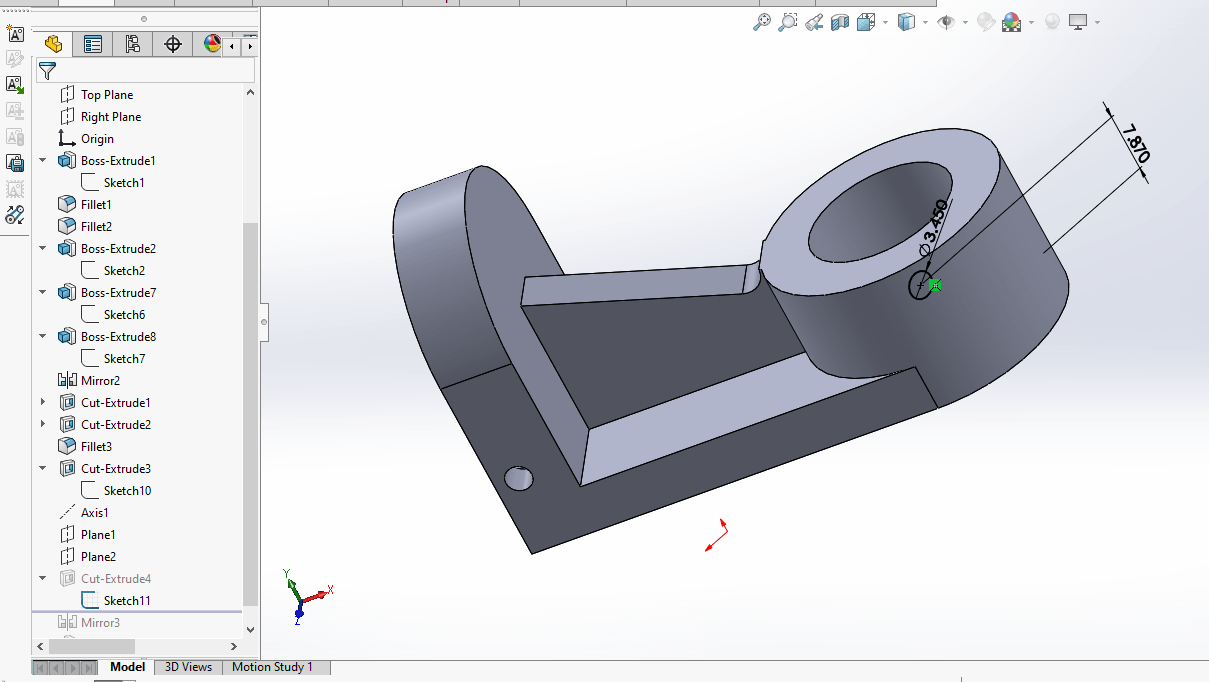Toggle the Section View tool

point(840,22)
